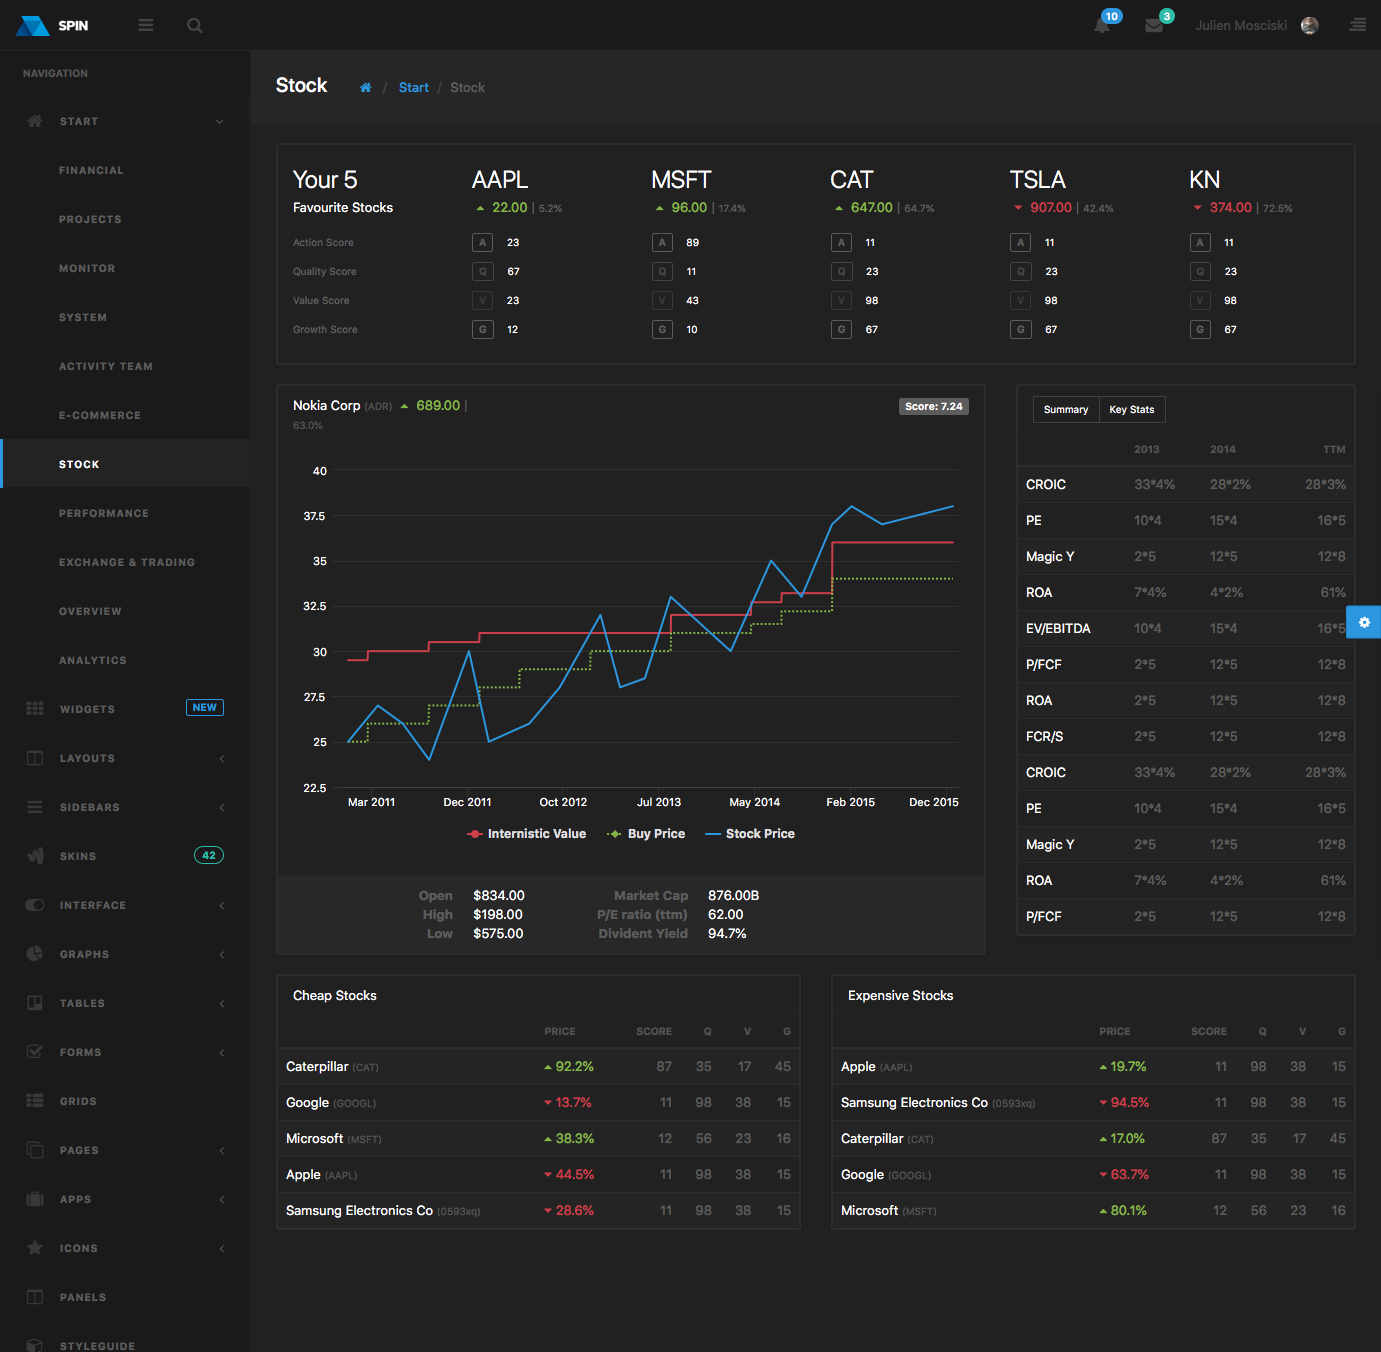
Task: Click the SPIN logo icon
Action: point(33,26)
